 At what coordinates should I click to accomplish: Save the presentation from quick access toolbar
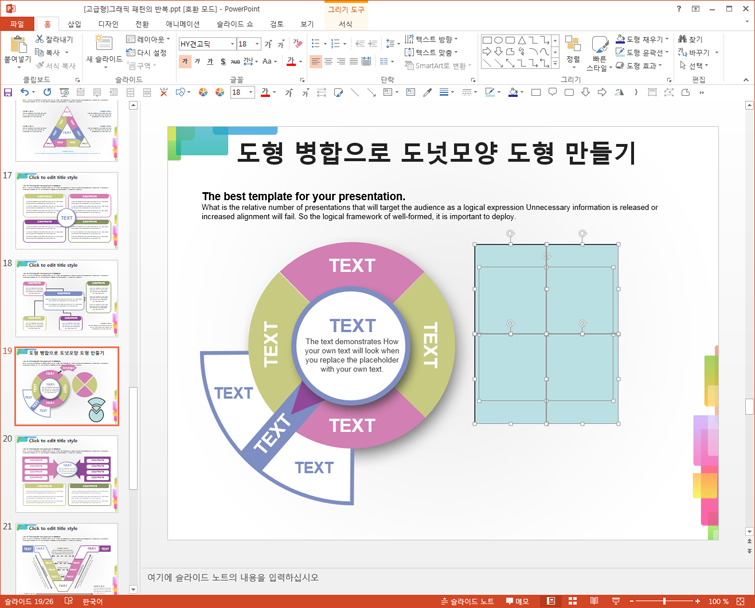point(8,92)
